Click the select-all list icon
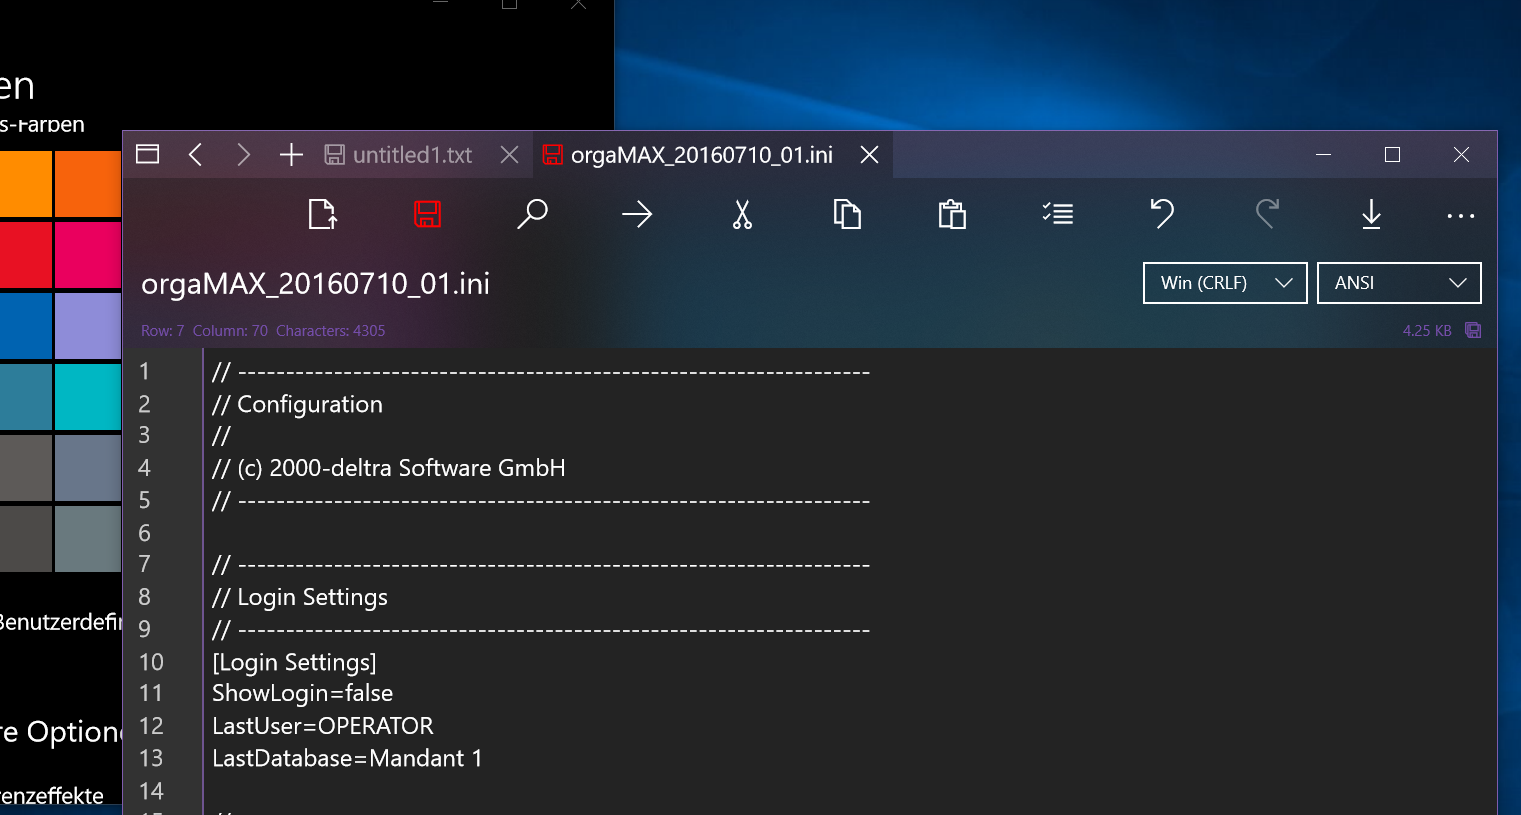The width and height of the screenshot is (1521, 815). coord(1057,213)
